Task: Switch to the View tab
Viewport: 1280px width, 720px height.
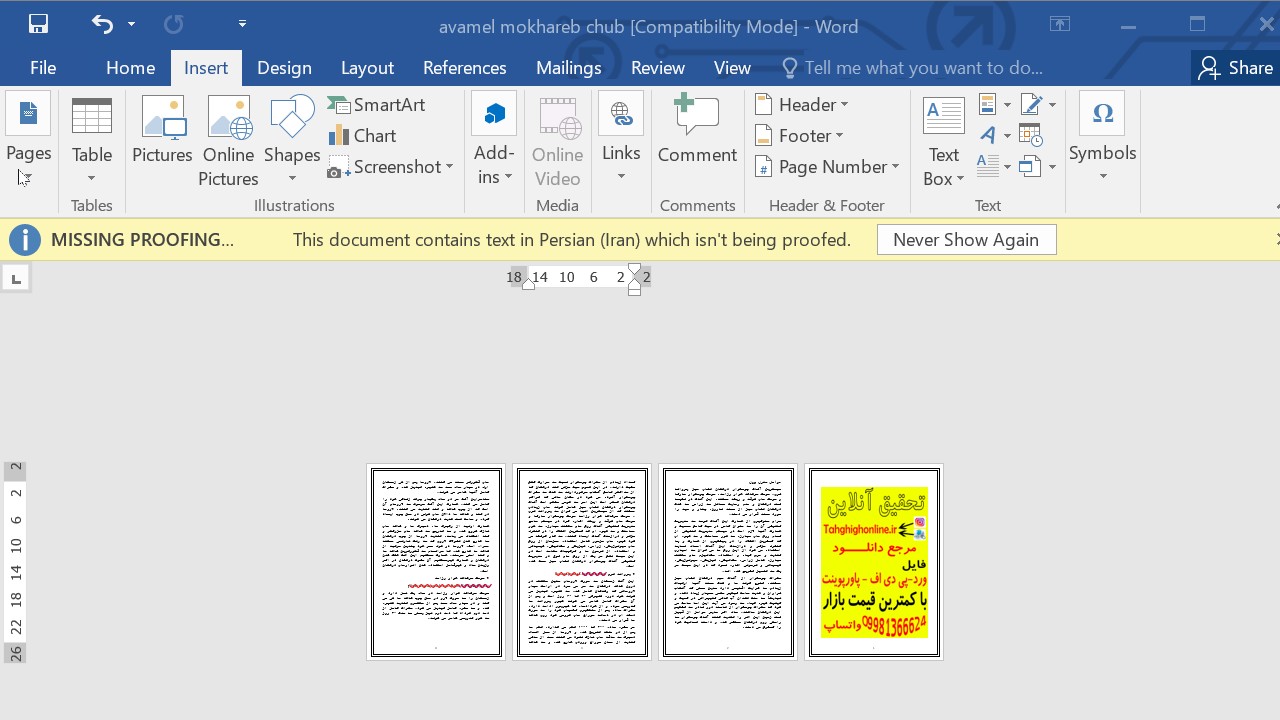Action: (732, 68)
